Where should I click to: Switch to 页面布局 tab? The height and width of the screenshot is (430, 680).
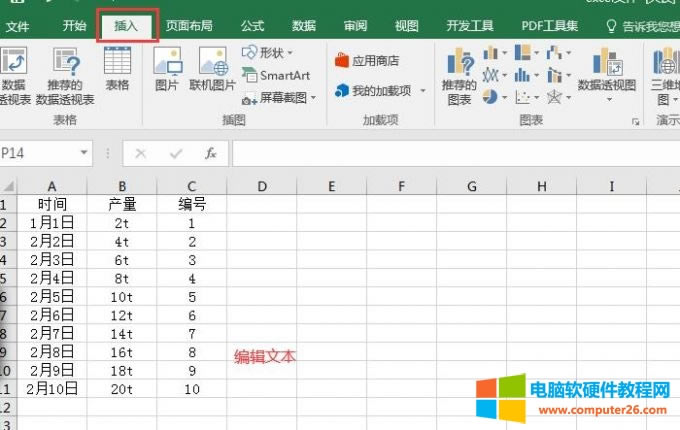[189, 26]
